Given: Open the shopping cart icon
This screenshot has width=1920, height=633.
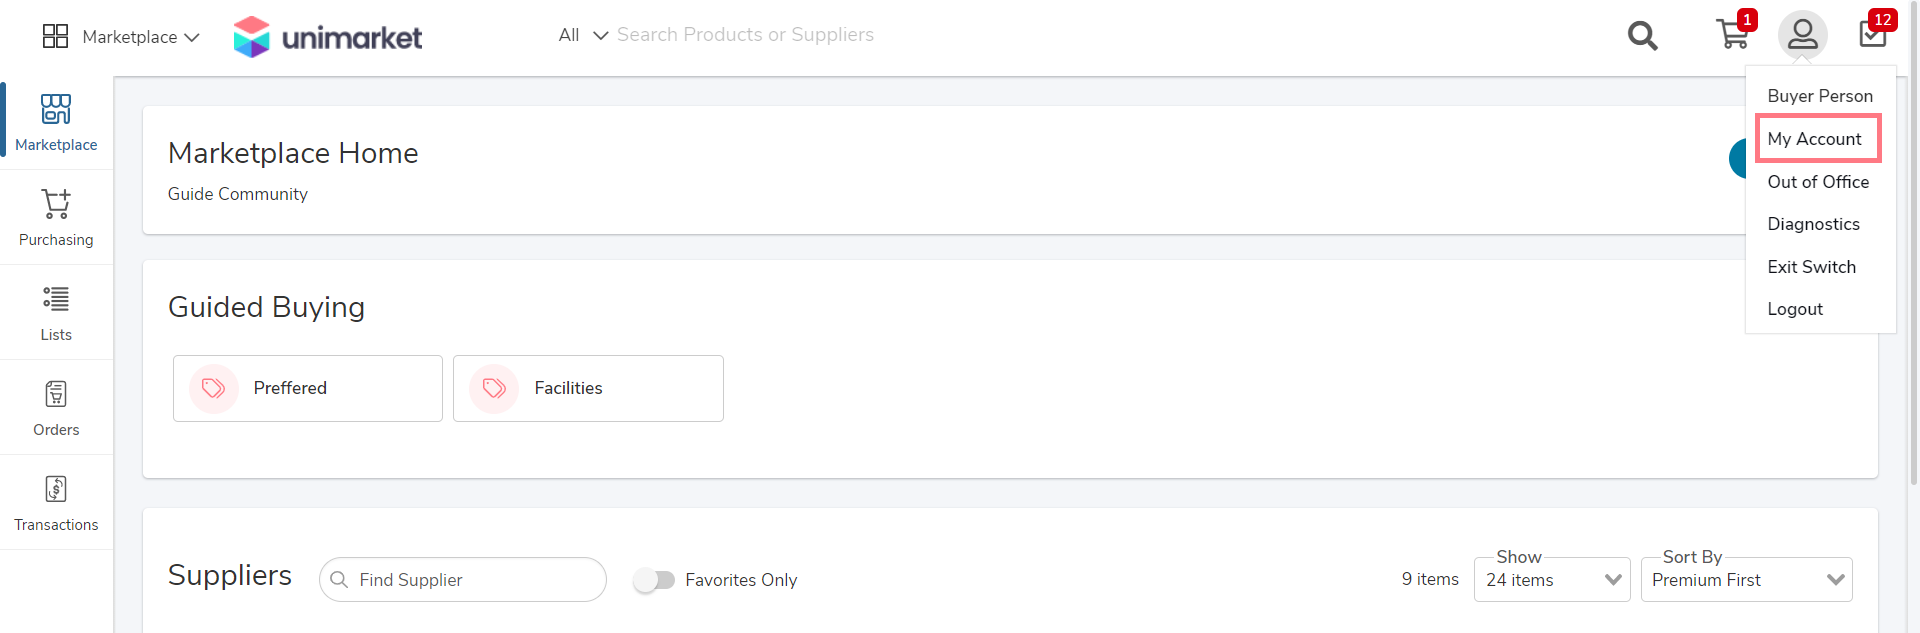Looking at the screenshot, I should point(1733,34).
